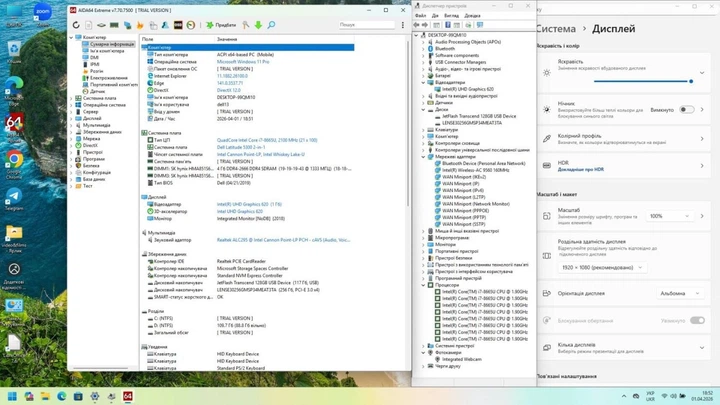
Task: Select Сумарна інформація in AIDA64 tree
Action: (112, 44)
